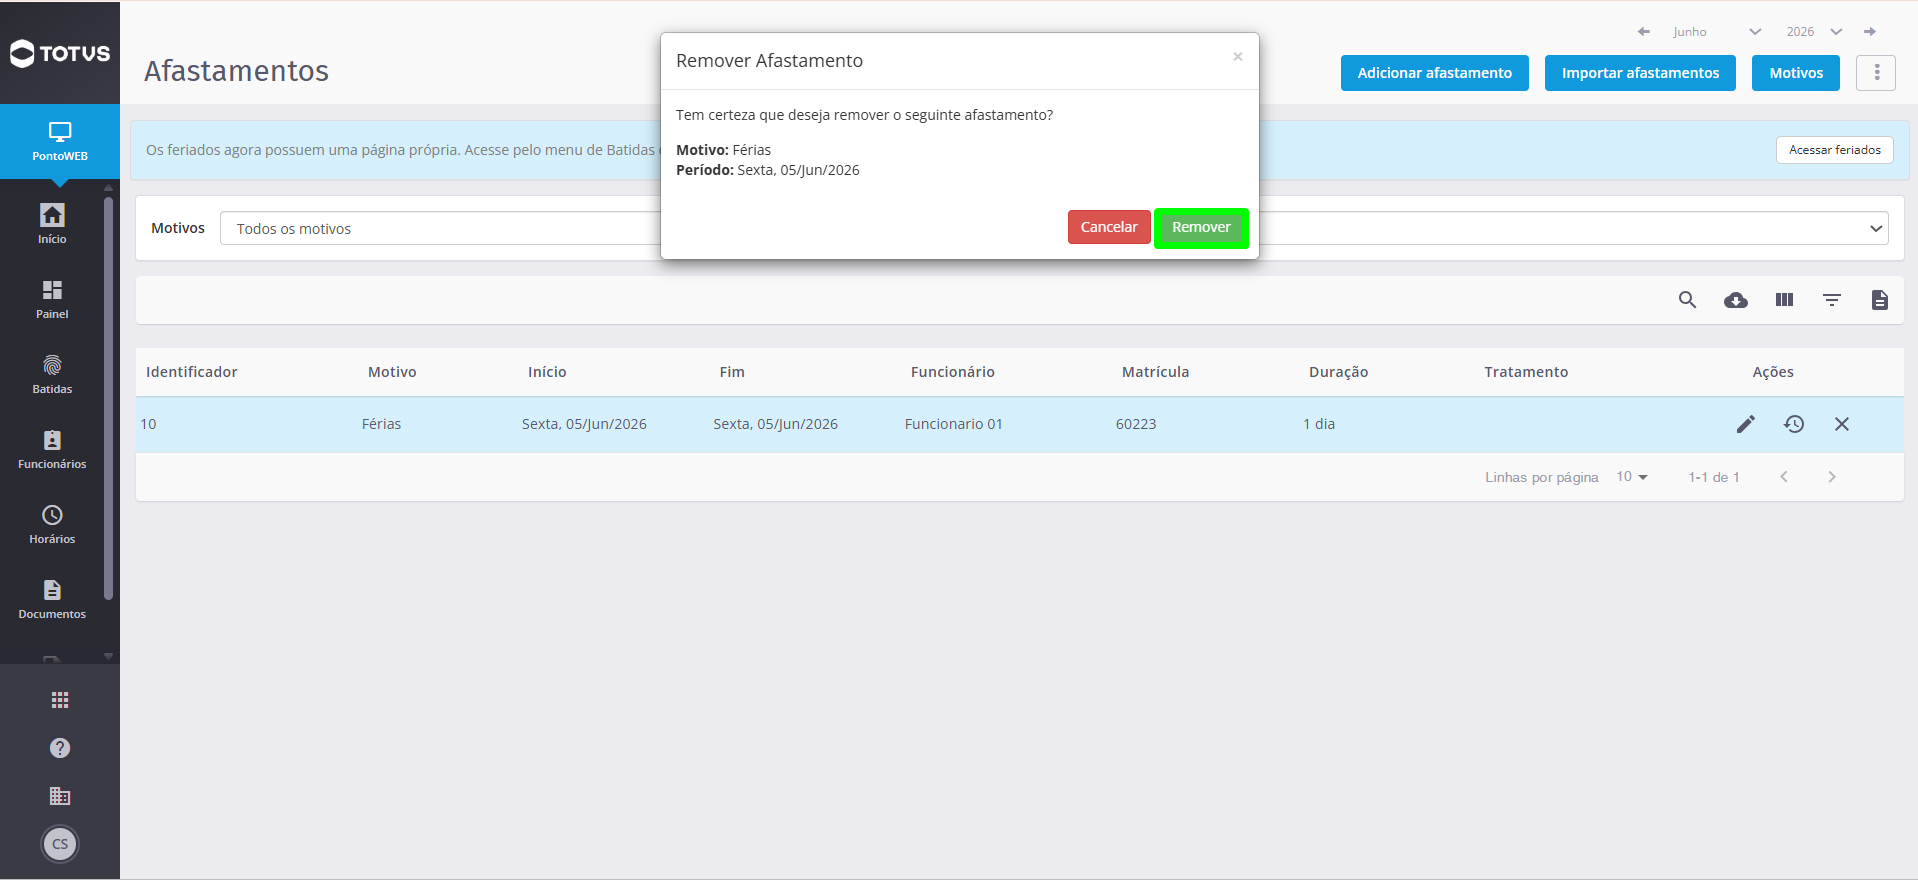Screen dimensions: 1918x880
Task: Sort by Fim column header
Action: tap(732, 372)
